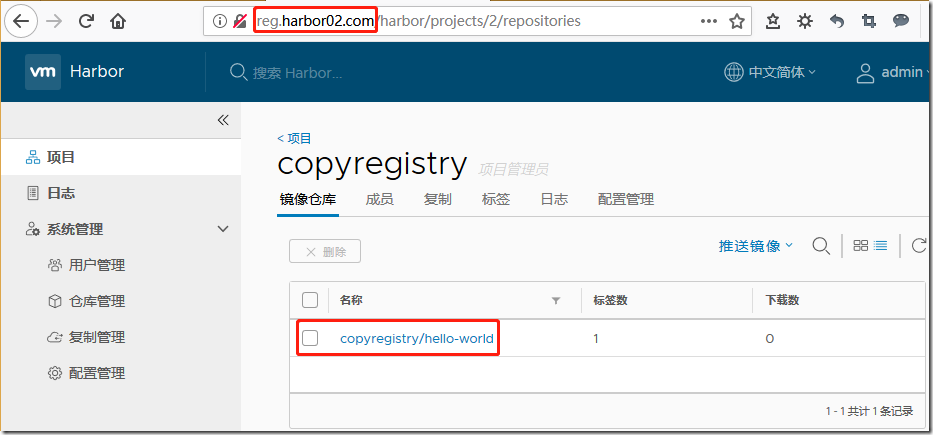Click the search magnifier in repository toolbar

point(821,246)
